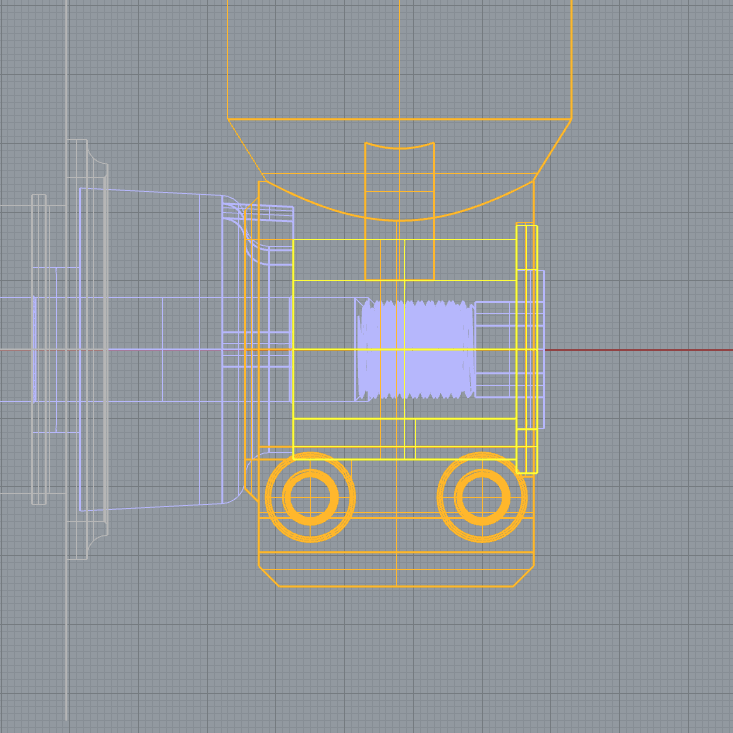Click the purple threaded screw section

tap(415, 350)
